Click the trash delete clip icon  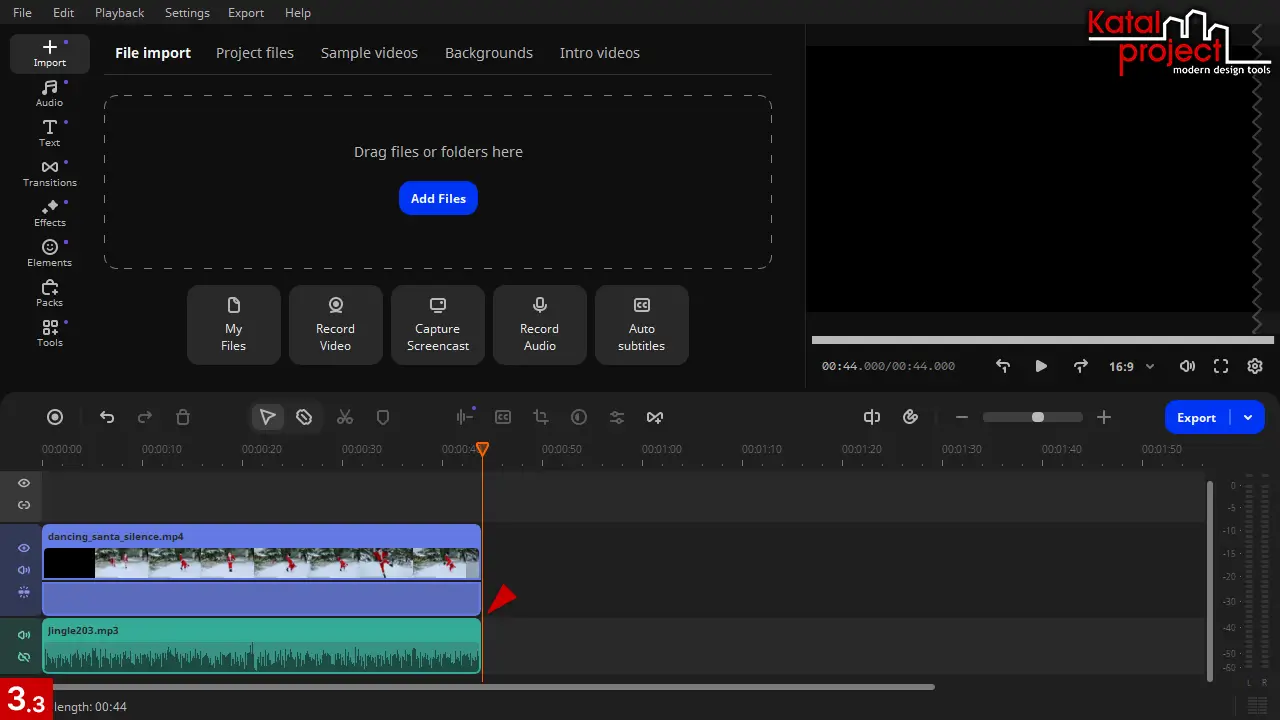183,417
